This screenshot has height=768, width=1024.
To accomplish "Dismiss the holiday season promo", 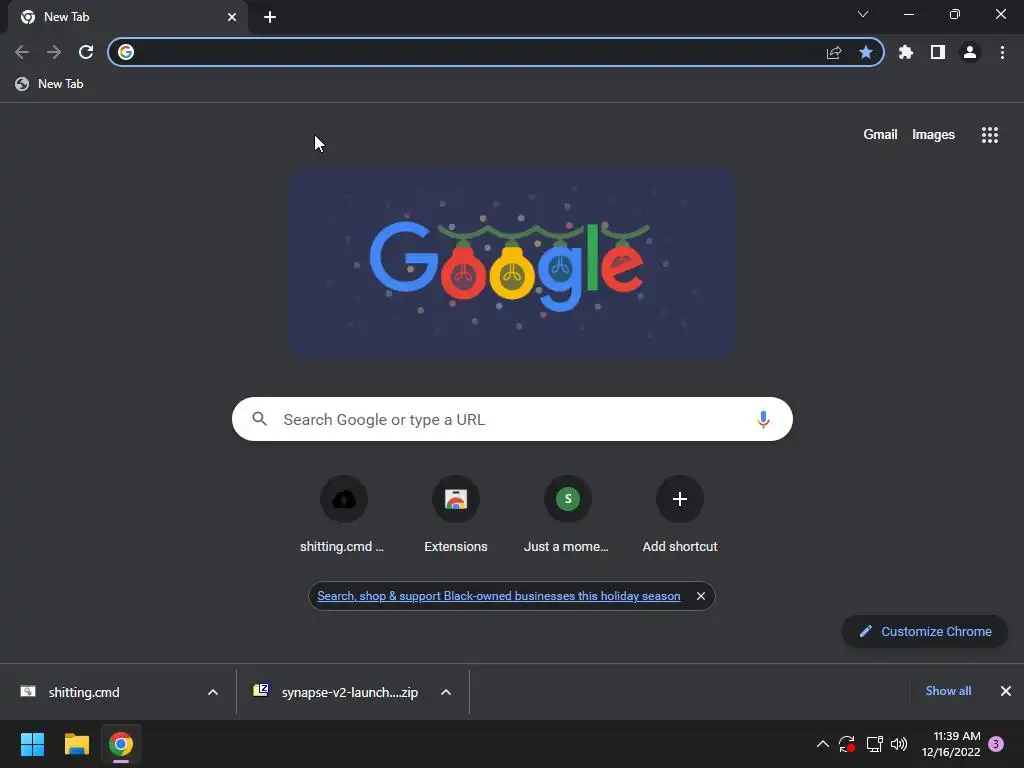I will coord(701,596).
